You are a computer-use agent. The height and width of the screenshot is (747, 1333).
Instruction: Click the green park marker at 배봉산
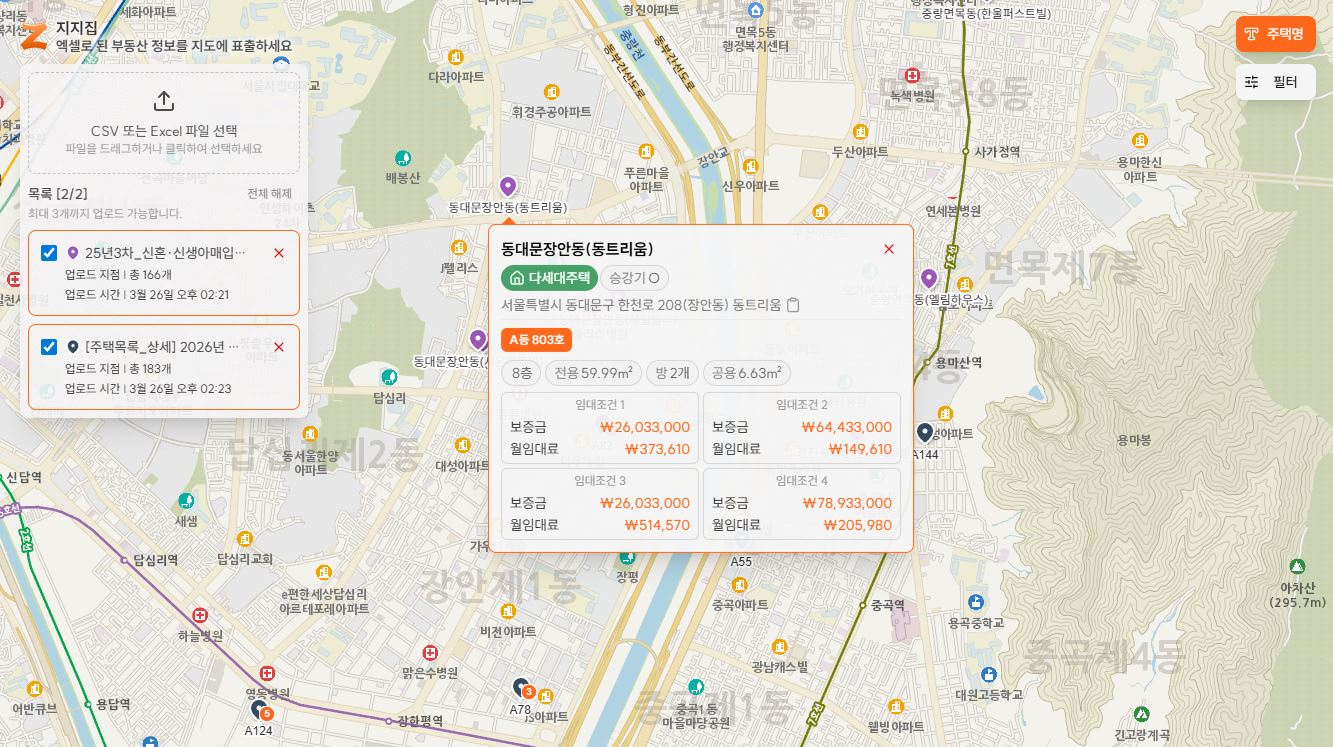click(404, 158)
